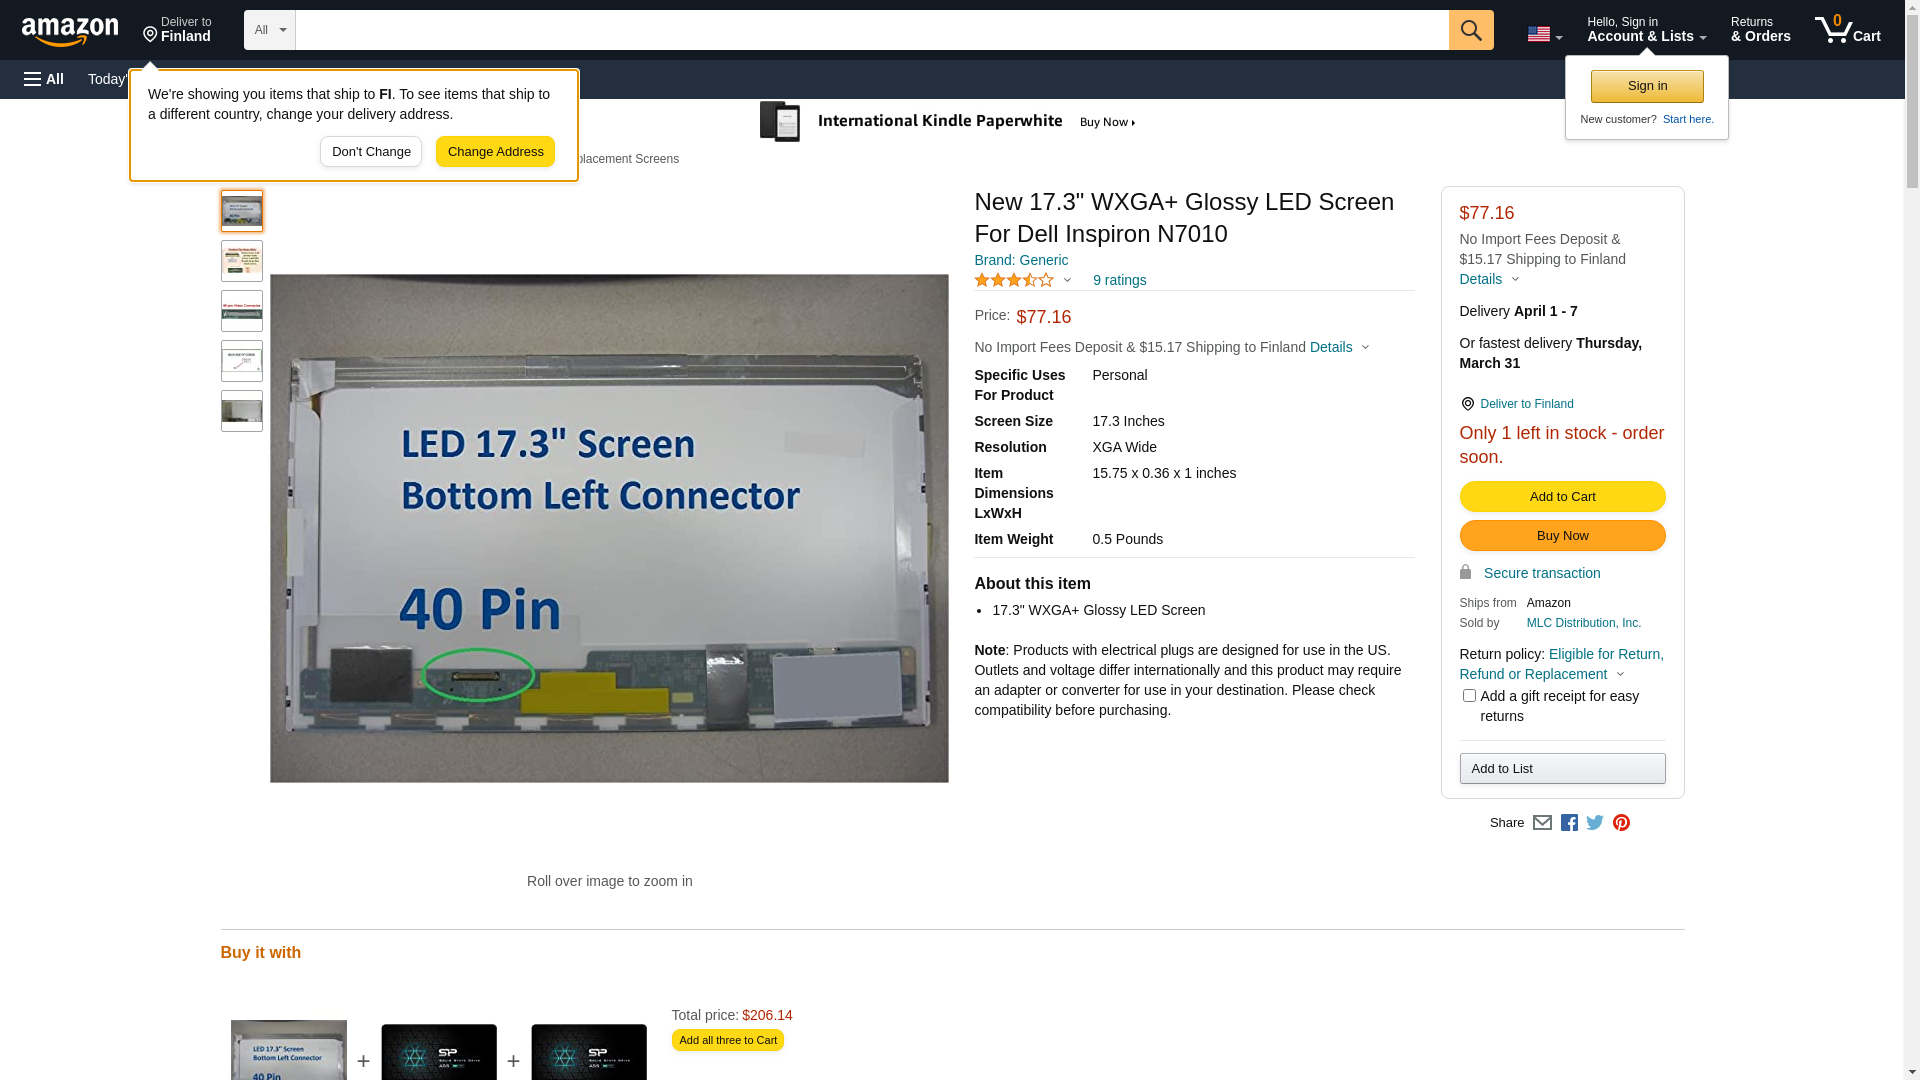Share product on Twitter icon
The height and width of the screenshot is (1080, 1920).
pyautogui.click(x=1595, y=823)
